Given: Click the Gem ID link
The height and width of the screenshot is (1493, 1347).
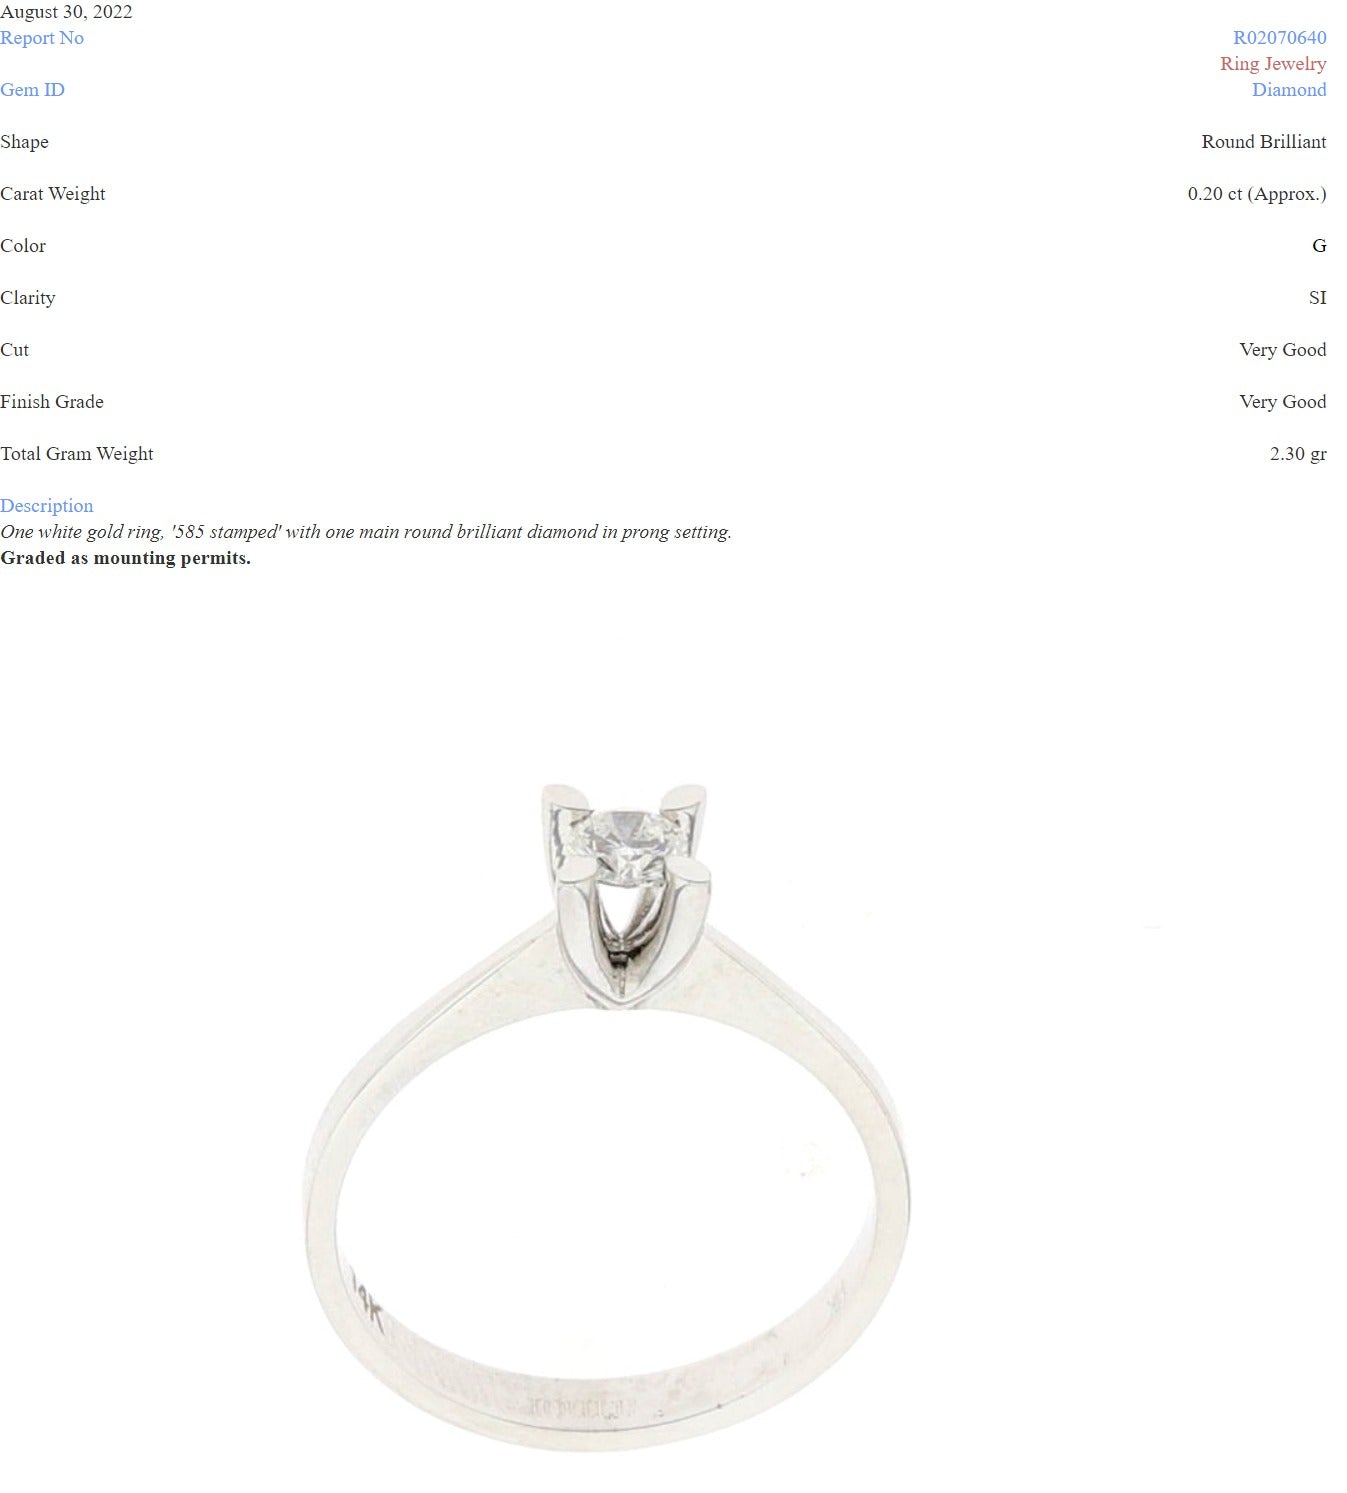Looking at the screenshot, I should tap(32, 90).
